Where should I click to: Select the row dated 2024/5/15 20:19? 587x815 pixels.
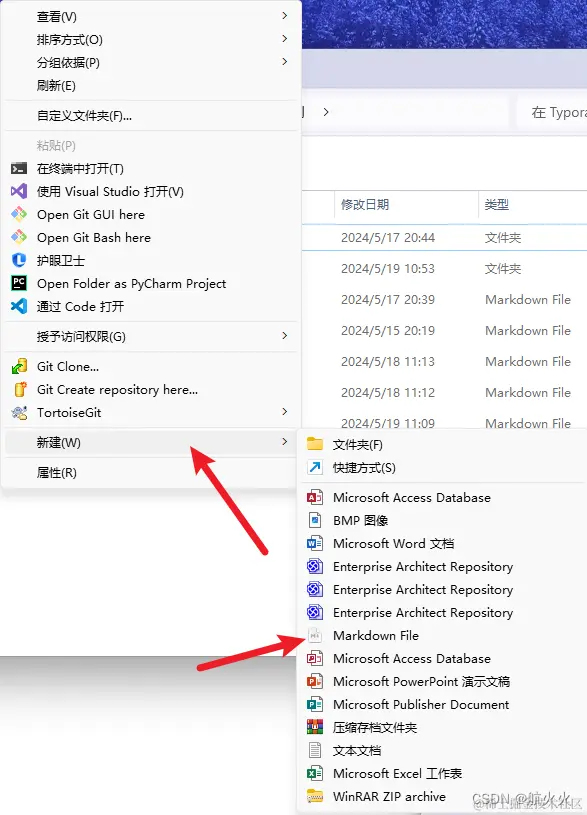tap(445, 331)
